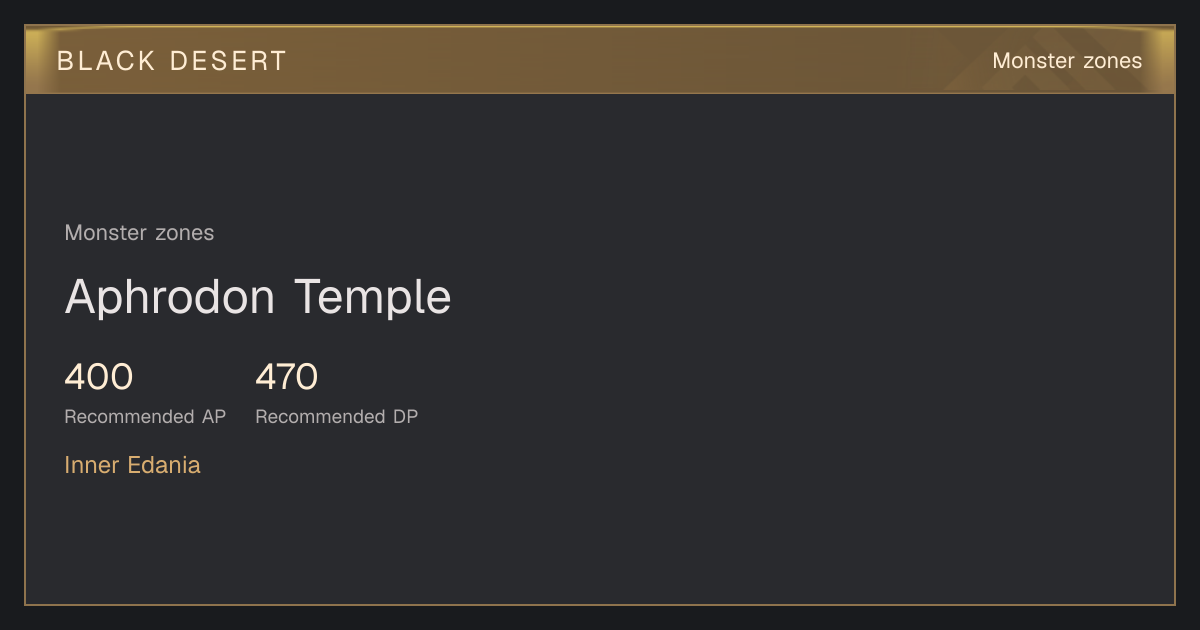Open the Inner Edania region link
The height and width of the screenshot is (630, 1200).
[x=133, y=465]
